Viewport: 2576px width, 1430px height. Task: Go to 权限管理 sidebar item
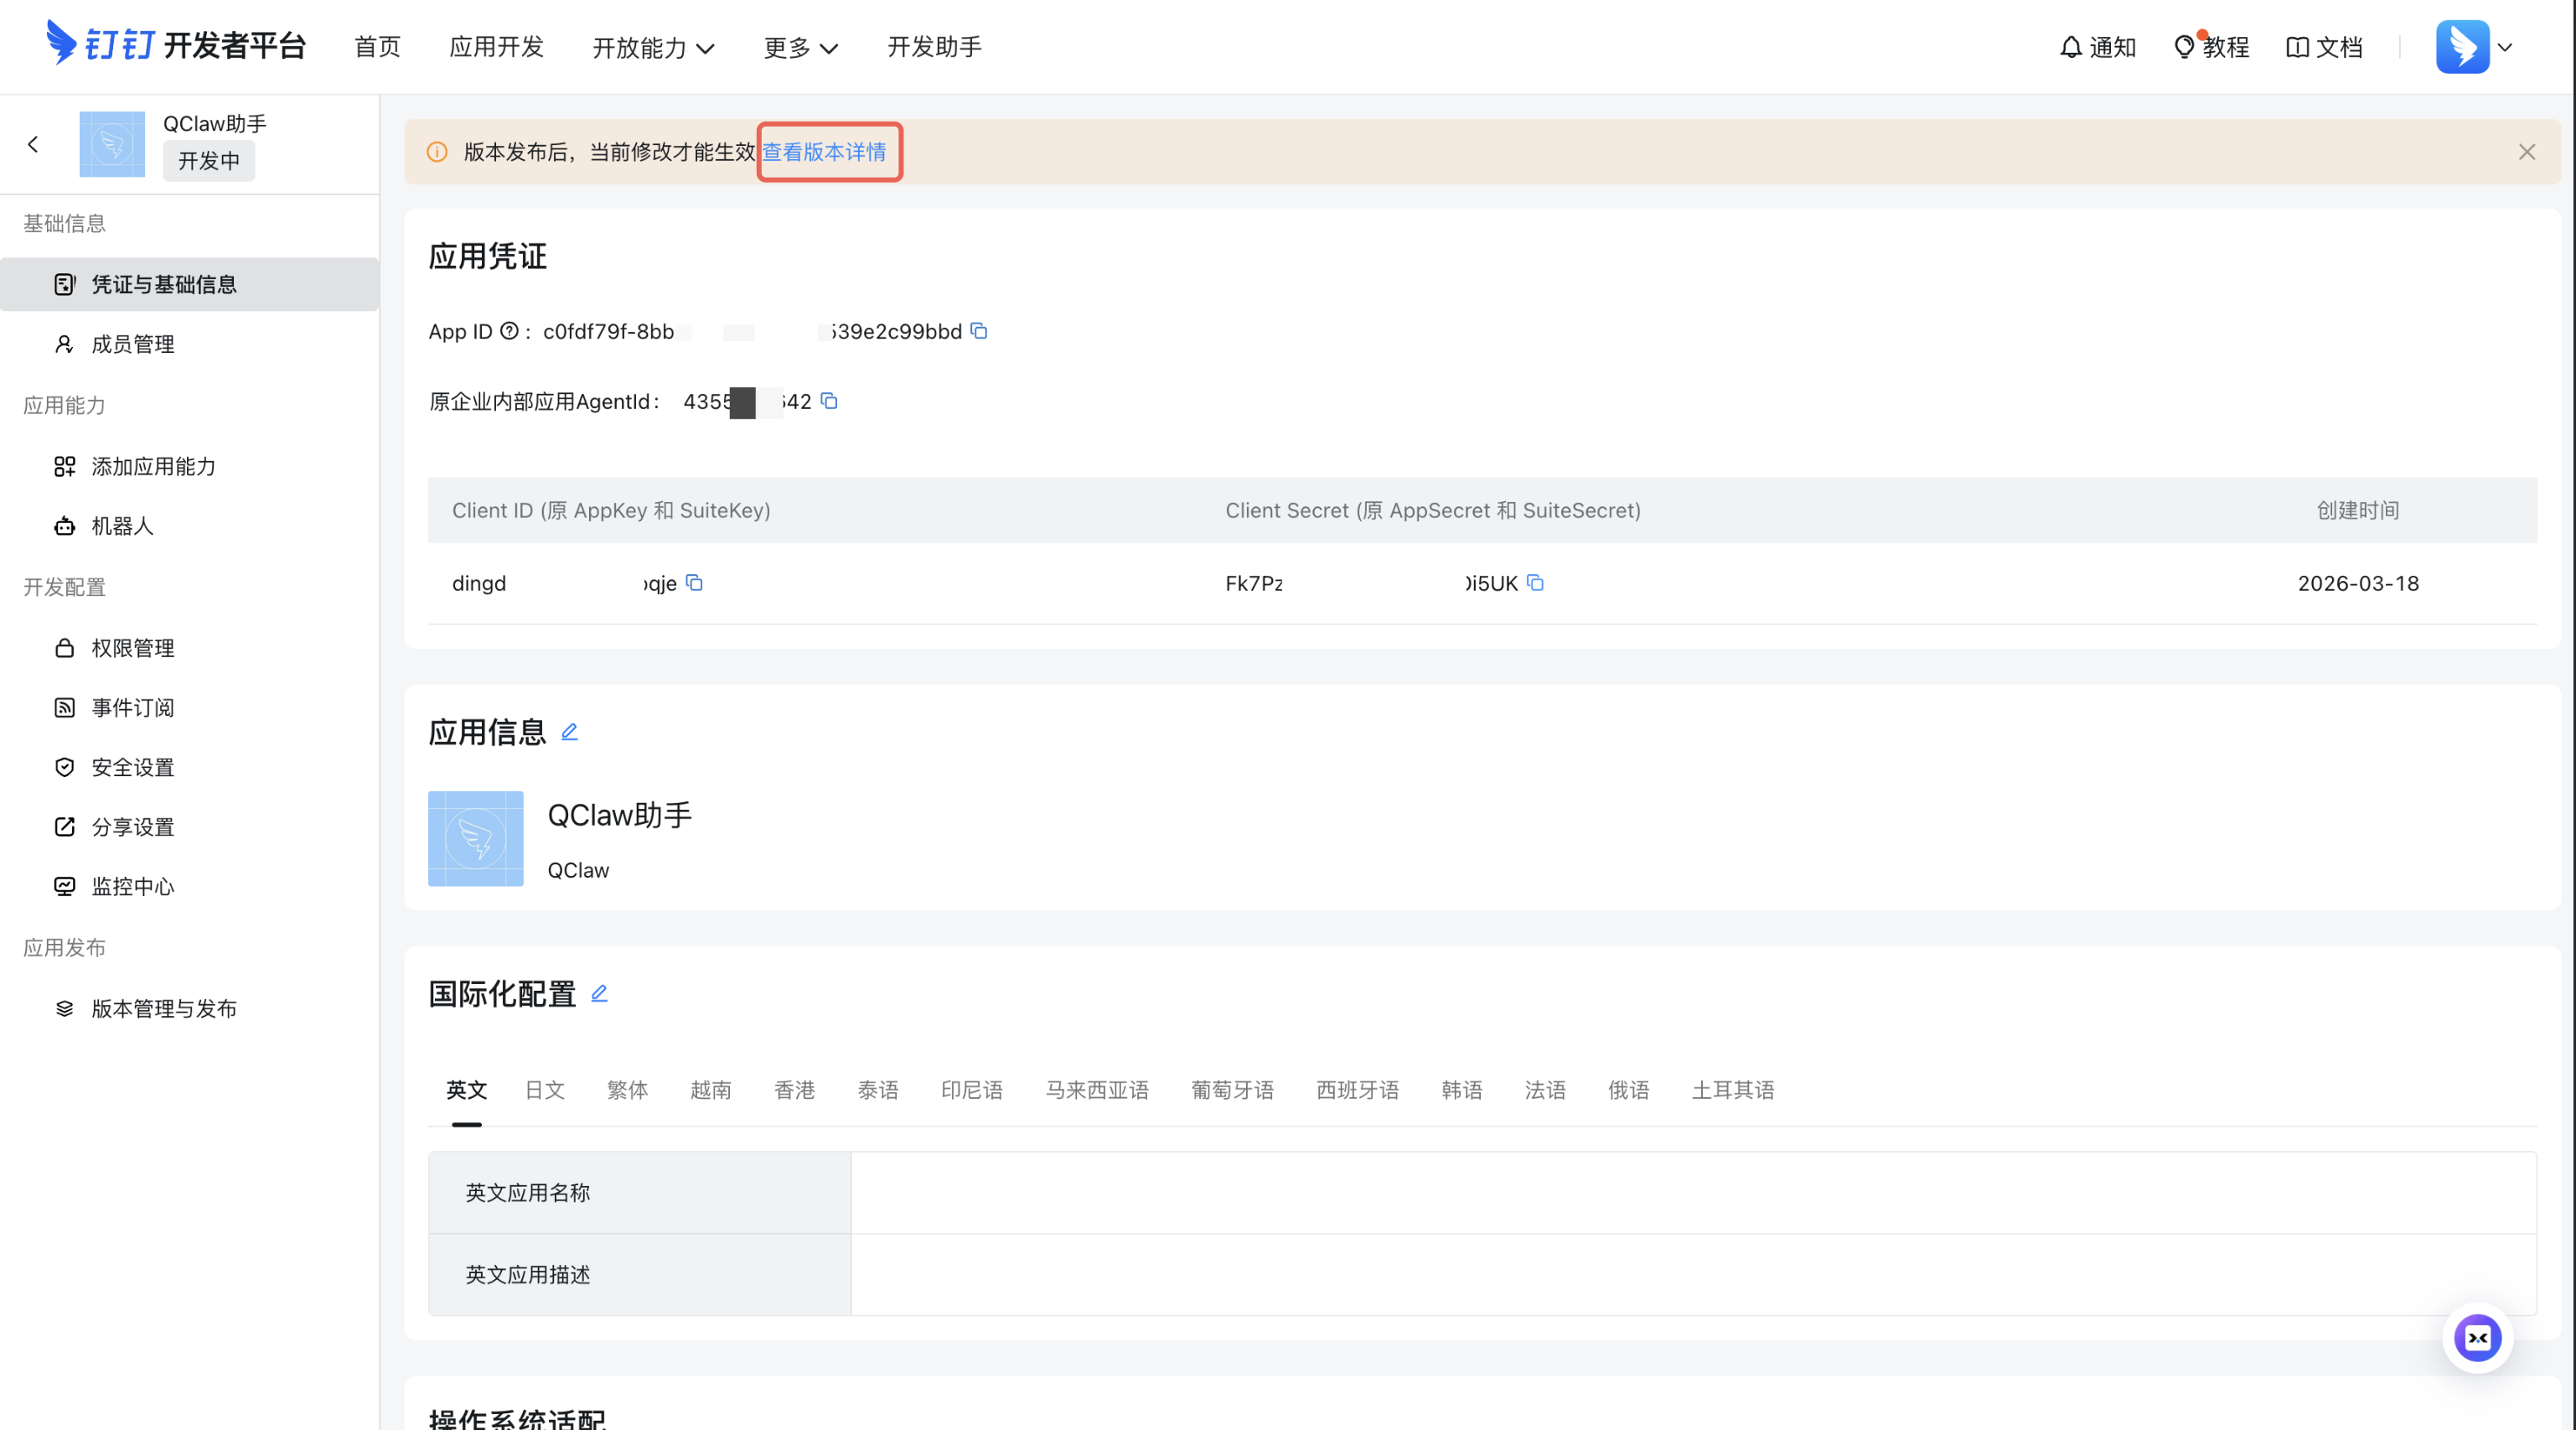pos(133,648)
